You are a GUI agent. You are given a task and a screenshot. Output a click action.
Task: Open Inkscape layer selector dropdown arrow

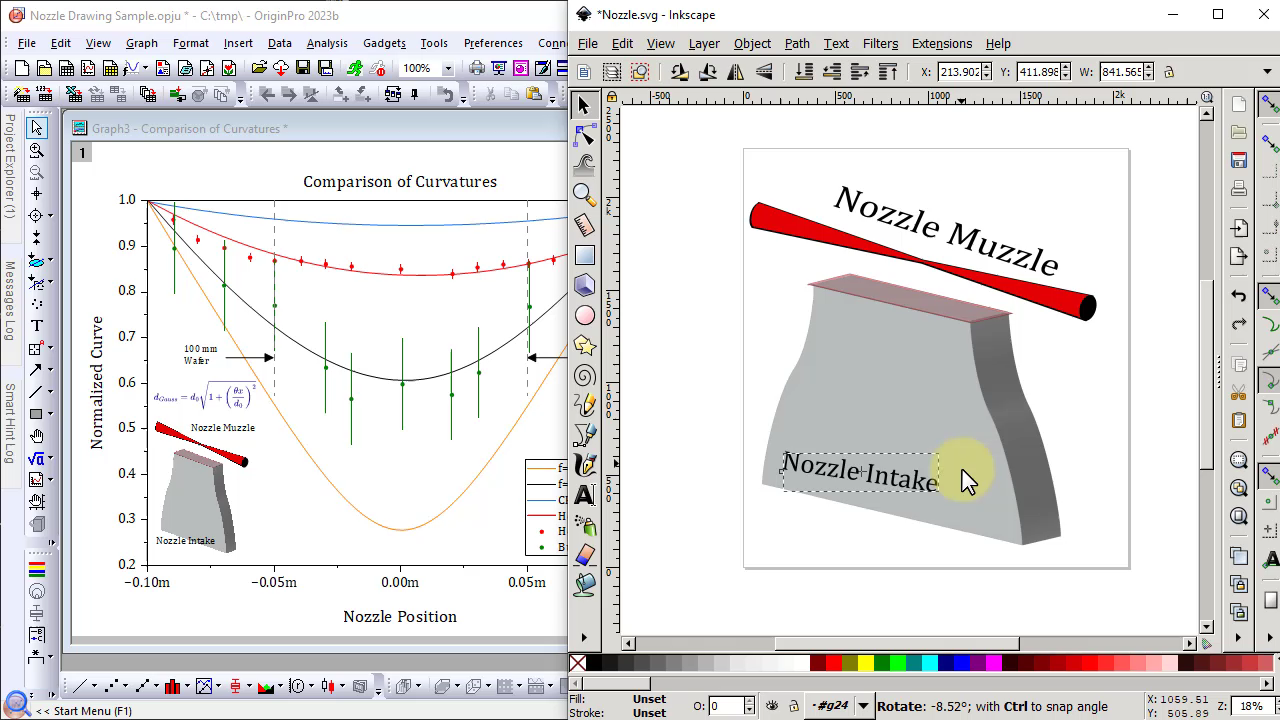863,706
